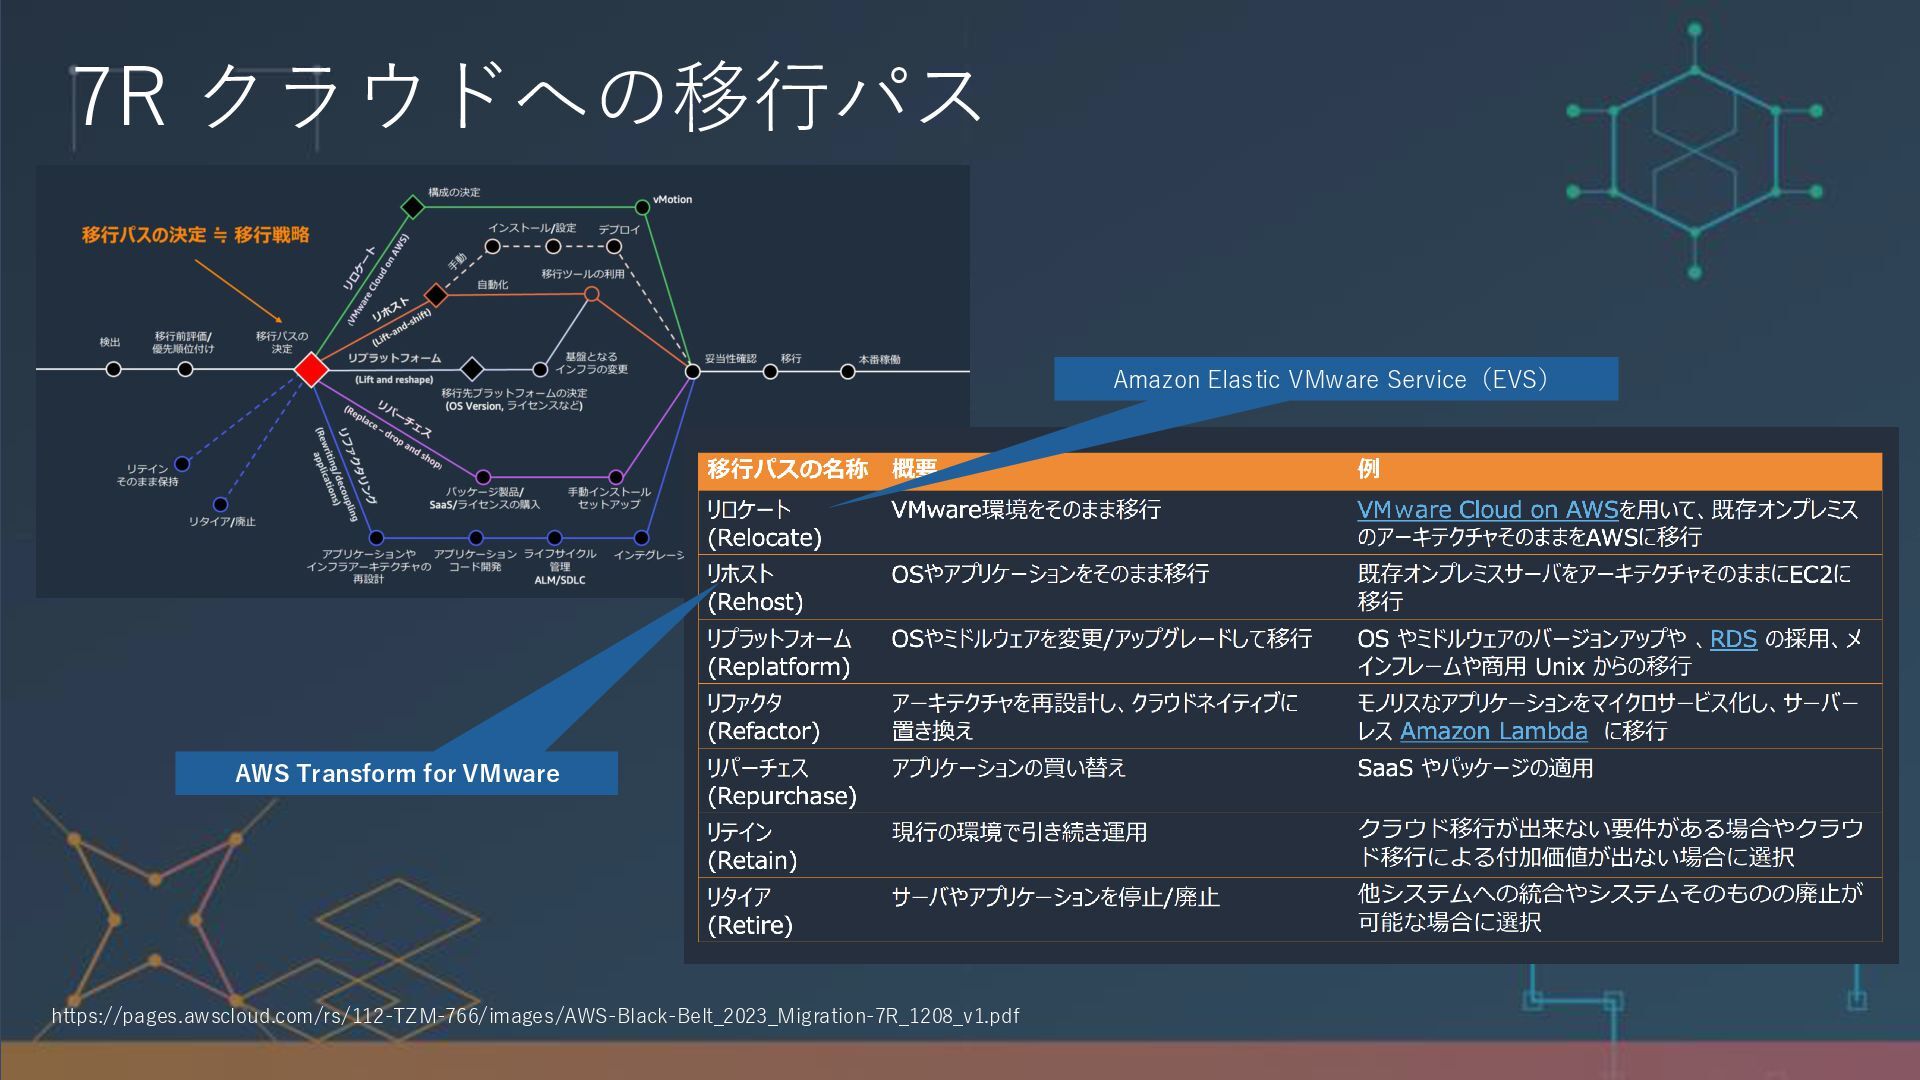Click the migration path diagram image
Screen dimensions: 1920x1080
point(502,381)
